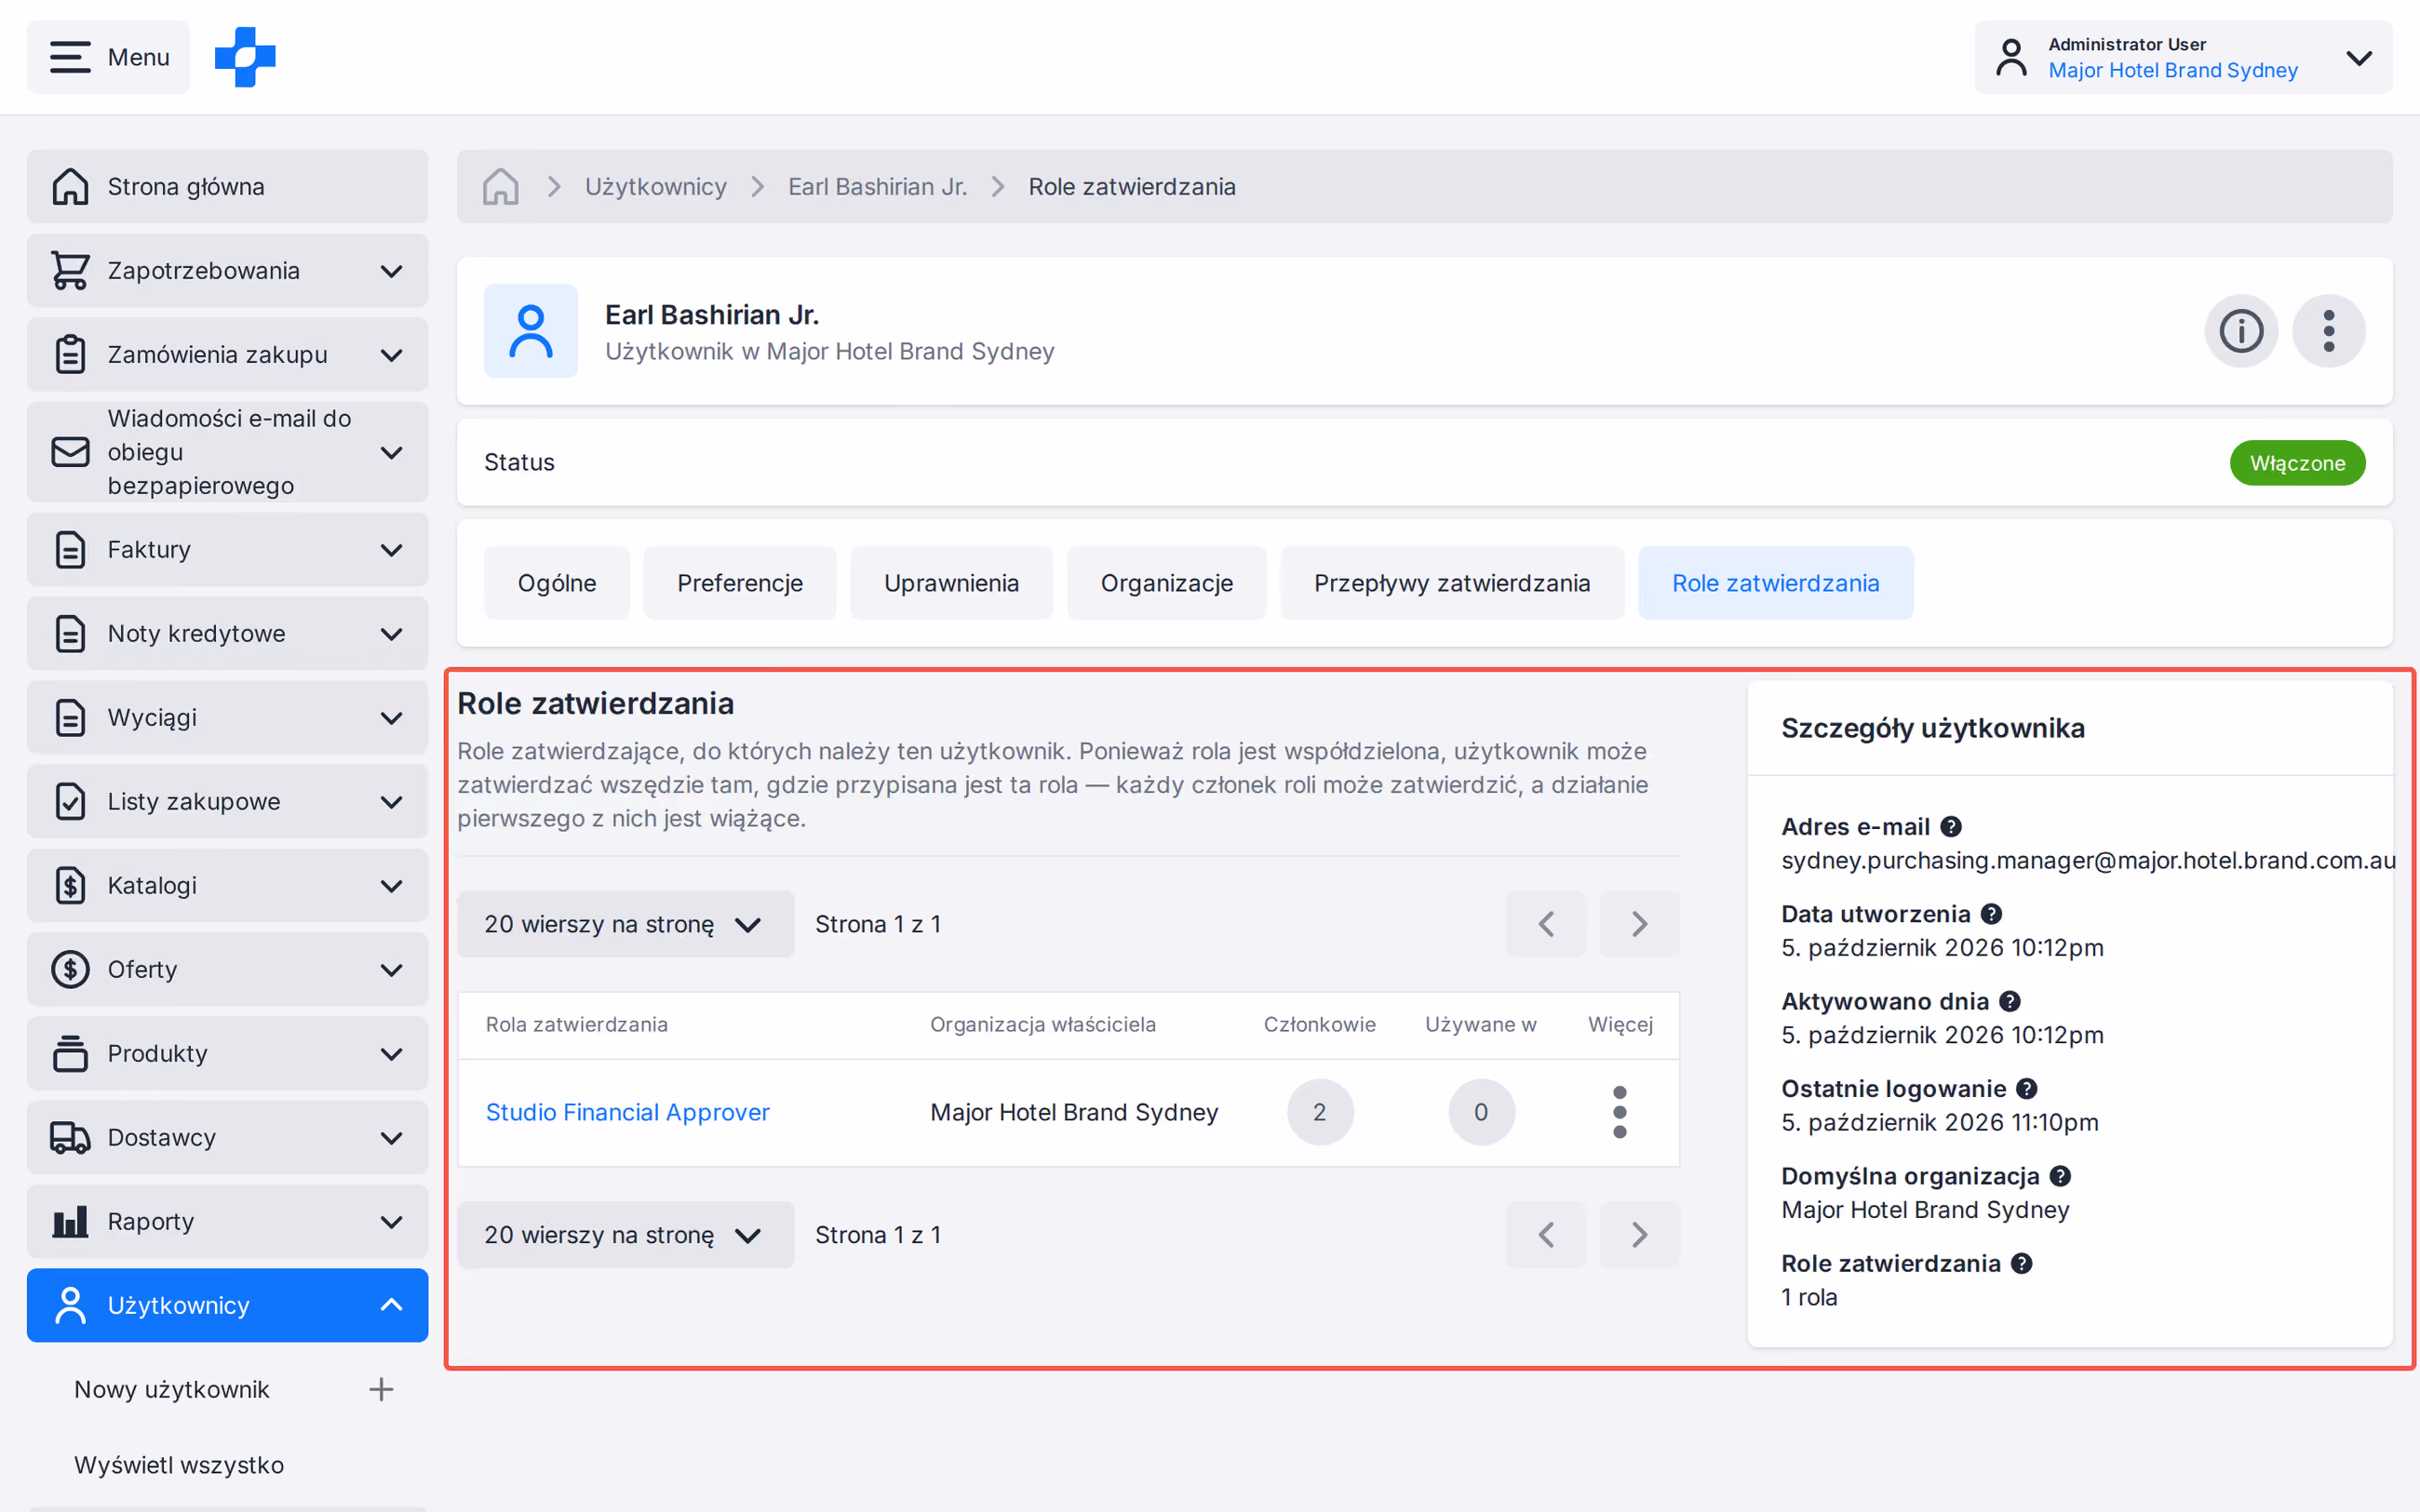Switch to the Preferencje tab

(x=740, y=583)
